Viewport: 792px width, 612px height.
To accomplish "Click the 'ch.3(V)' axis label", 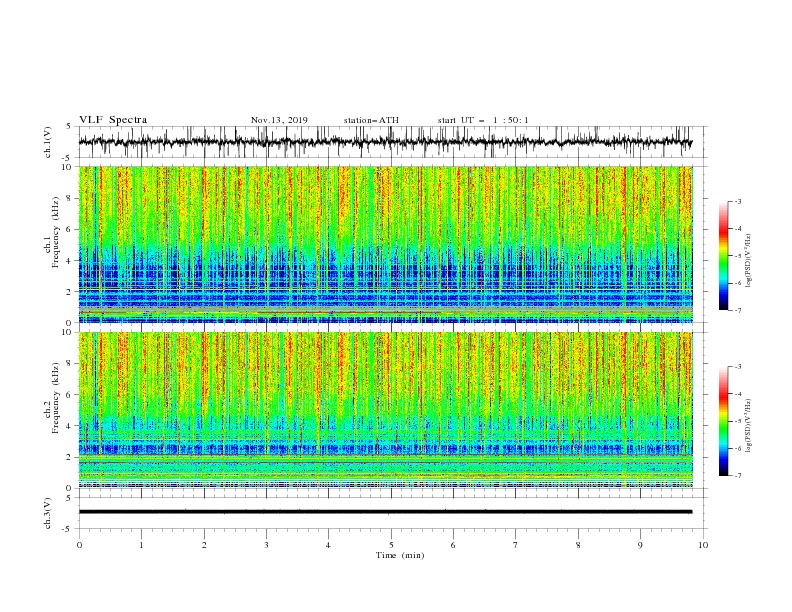I will pos(48,513).
